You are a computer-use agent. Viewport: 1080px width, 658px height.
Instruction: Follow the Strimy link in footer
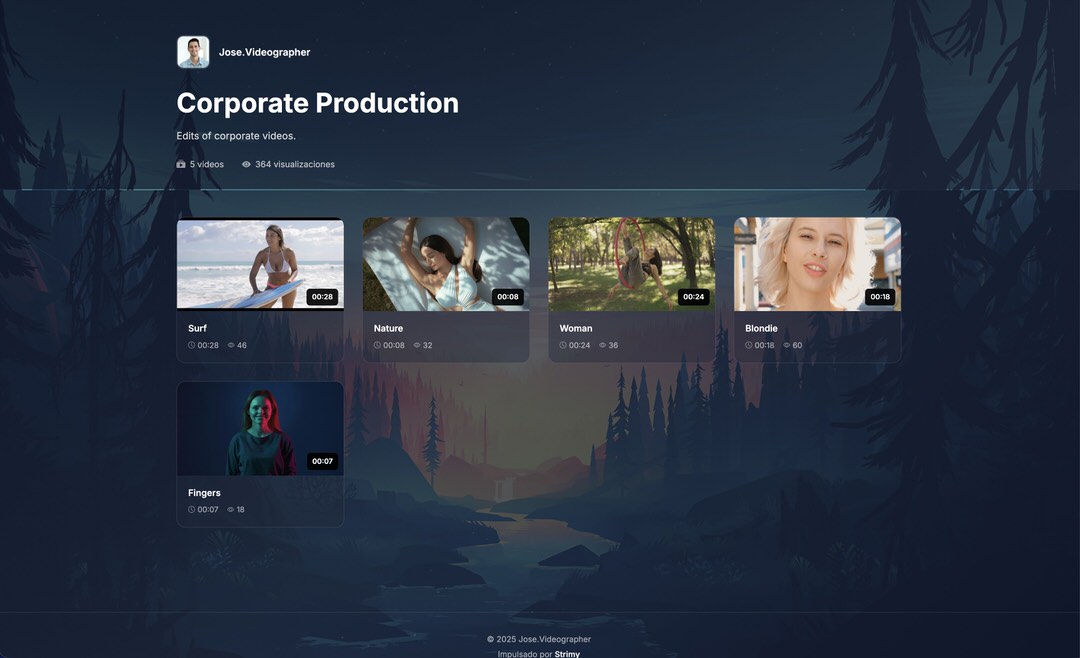tap(567, 654)
